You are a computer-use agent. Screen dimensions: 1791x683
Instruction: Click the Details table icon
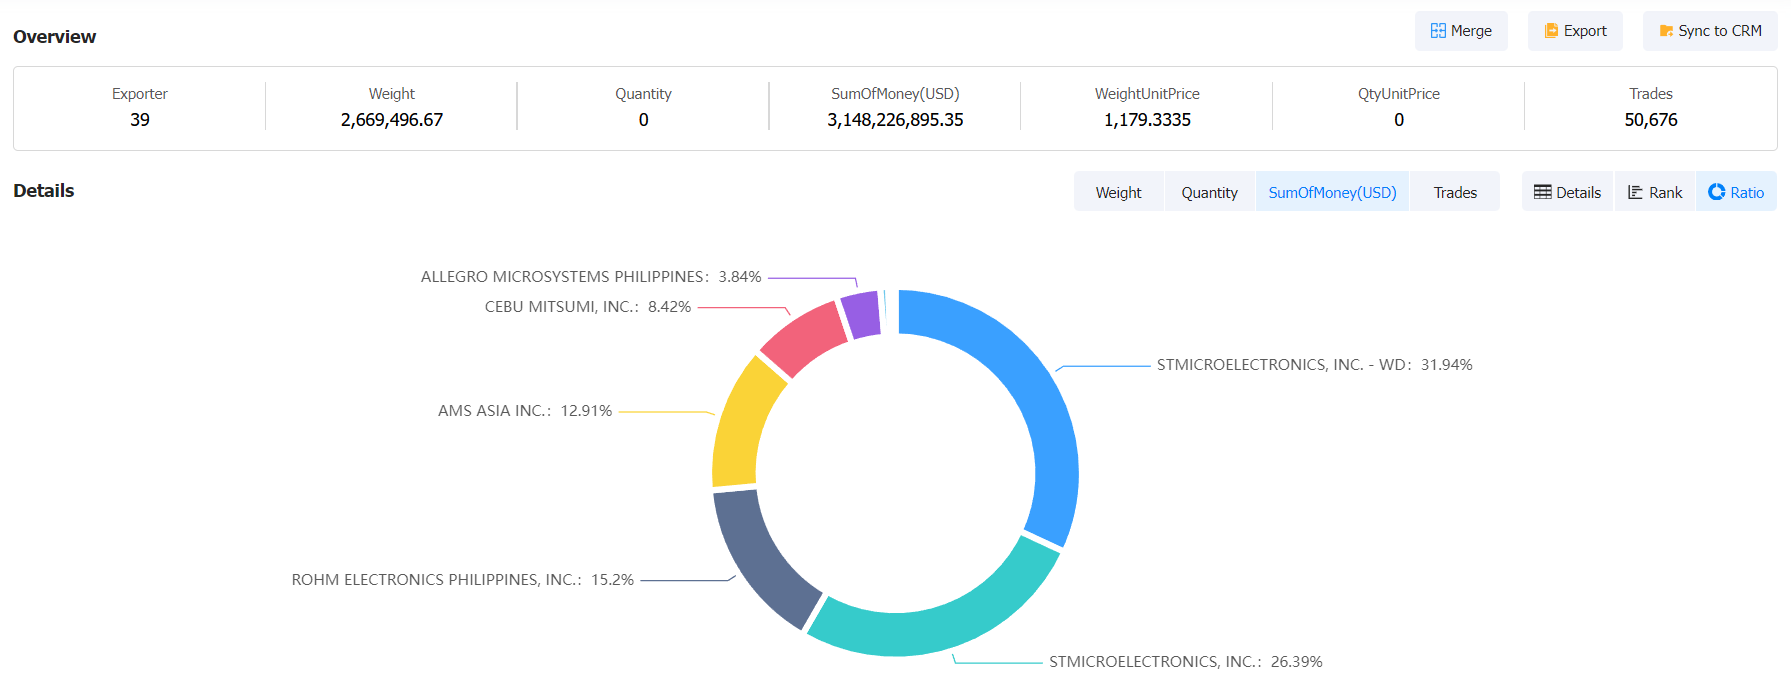pos(1543,192)
